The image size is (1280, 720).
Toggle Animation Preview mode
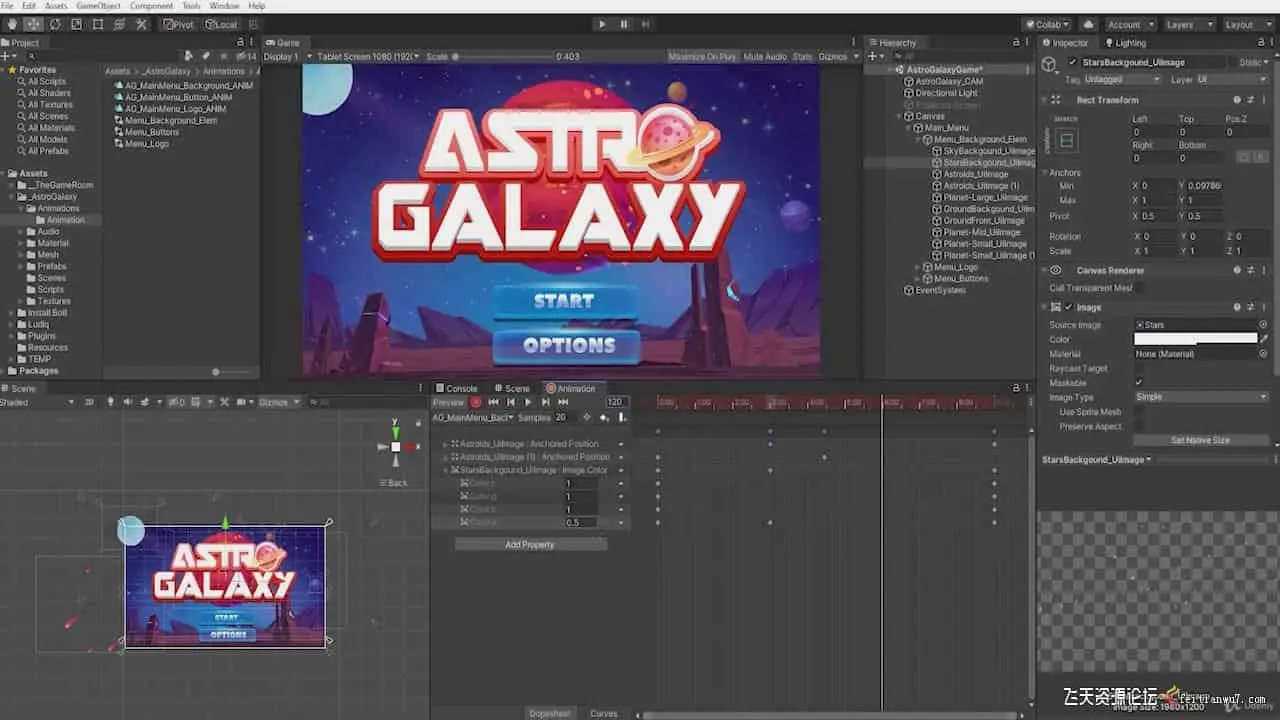pyautogui.click(x=449, y=402)
